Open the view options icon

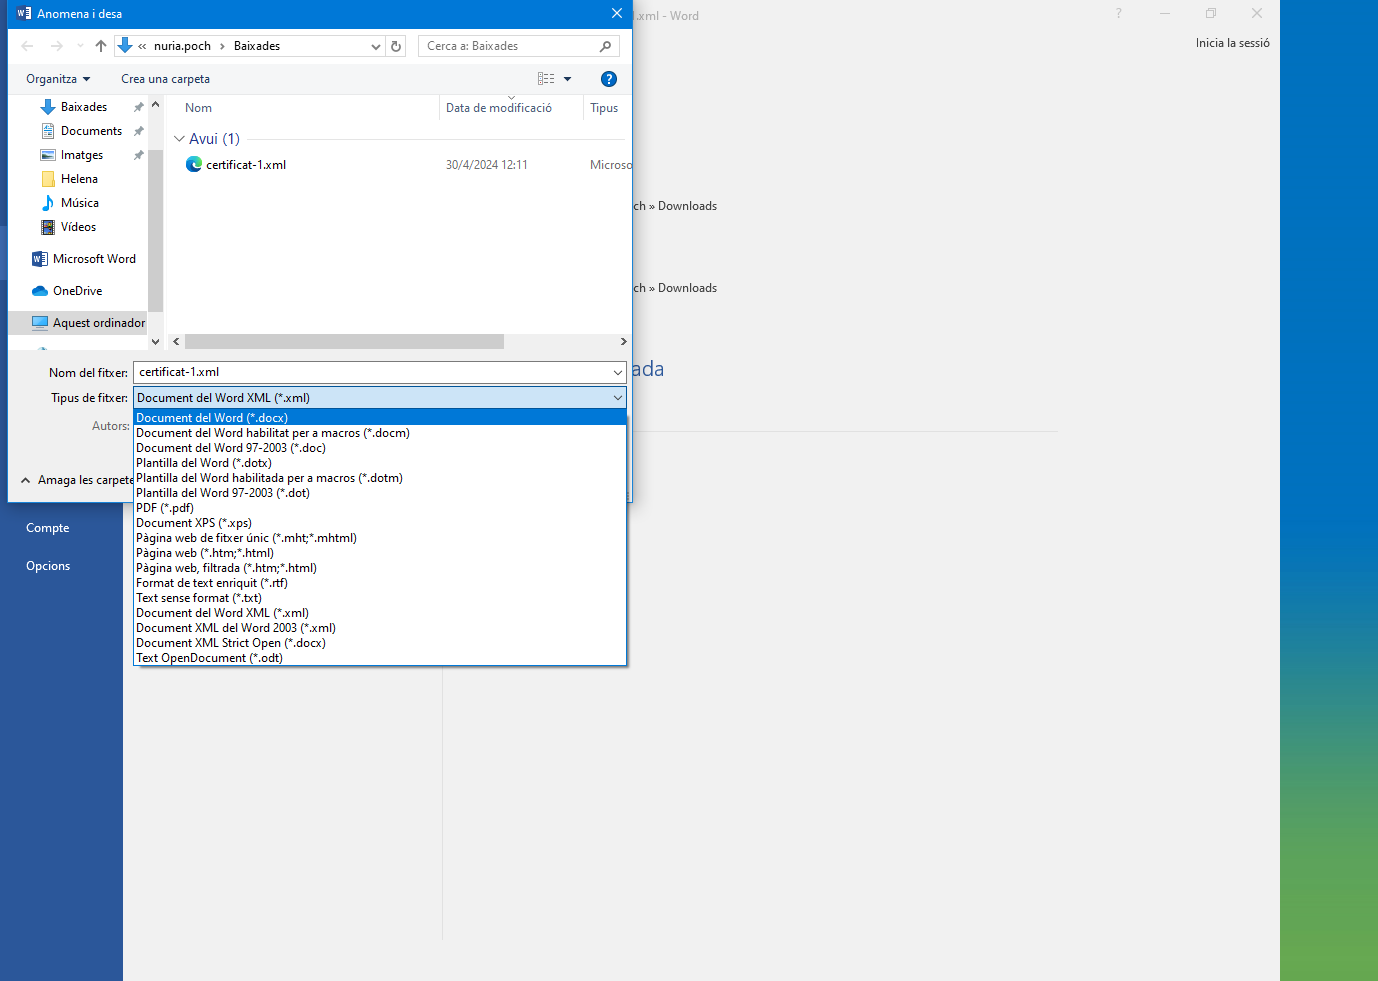click(x=546, y=79)
